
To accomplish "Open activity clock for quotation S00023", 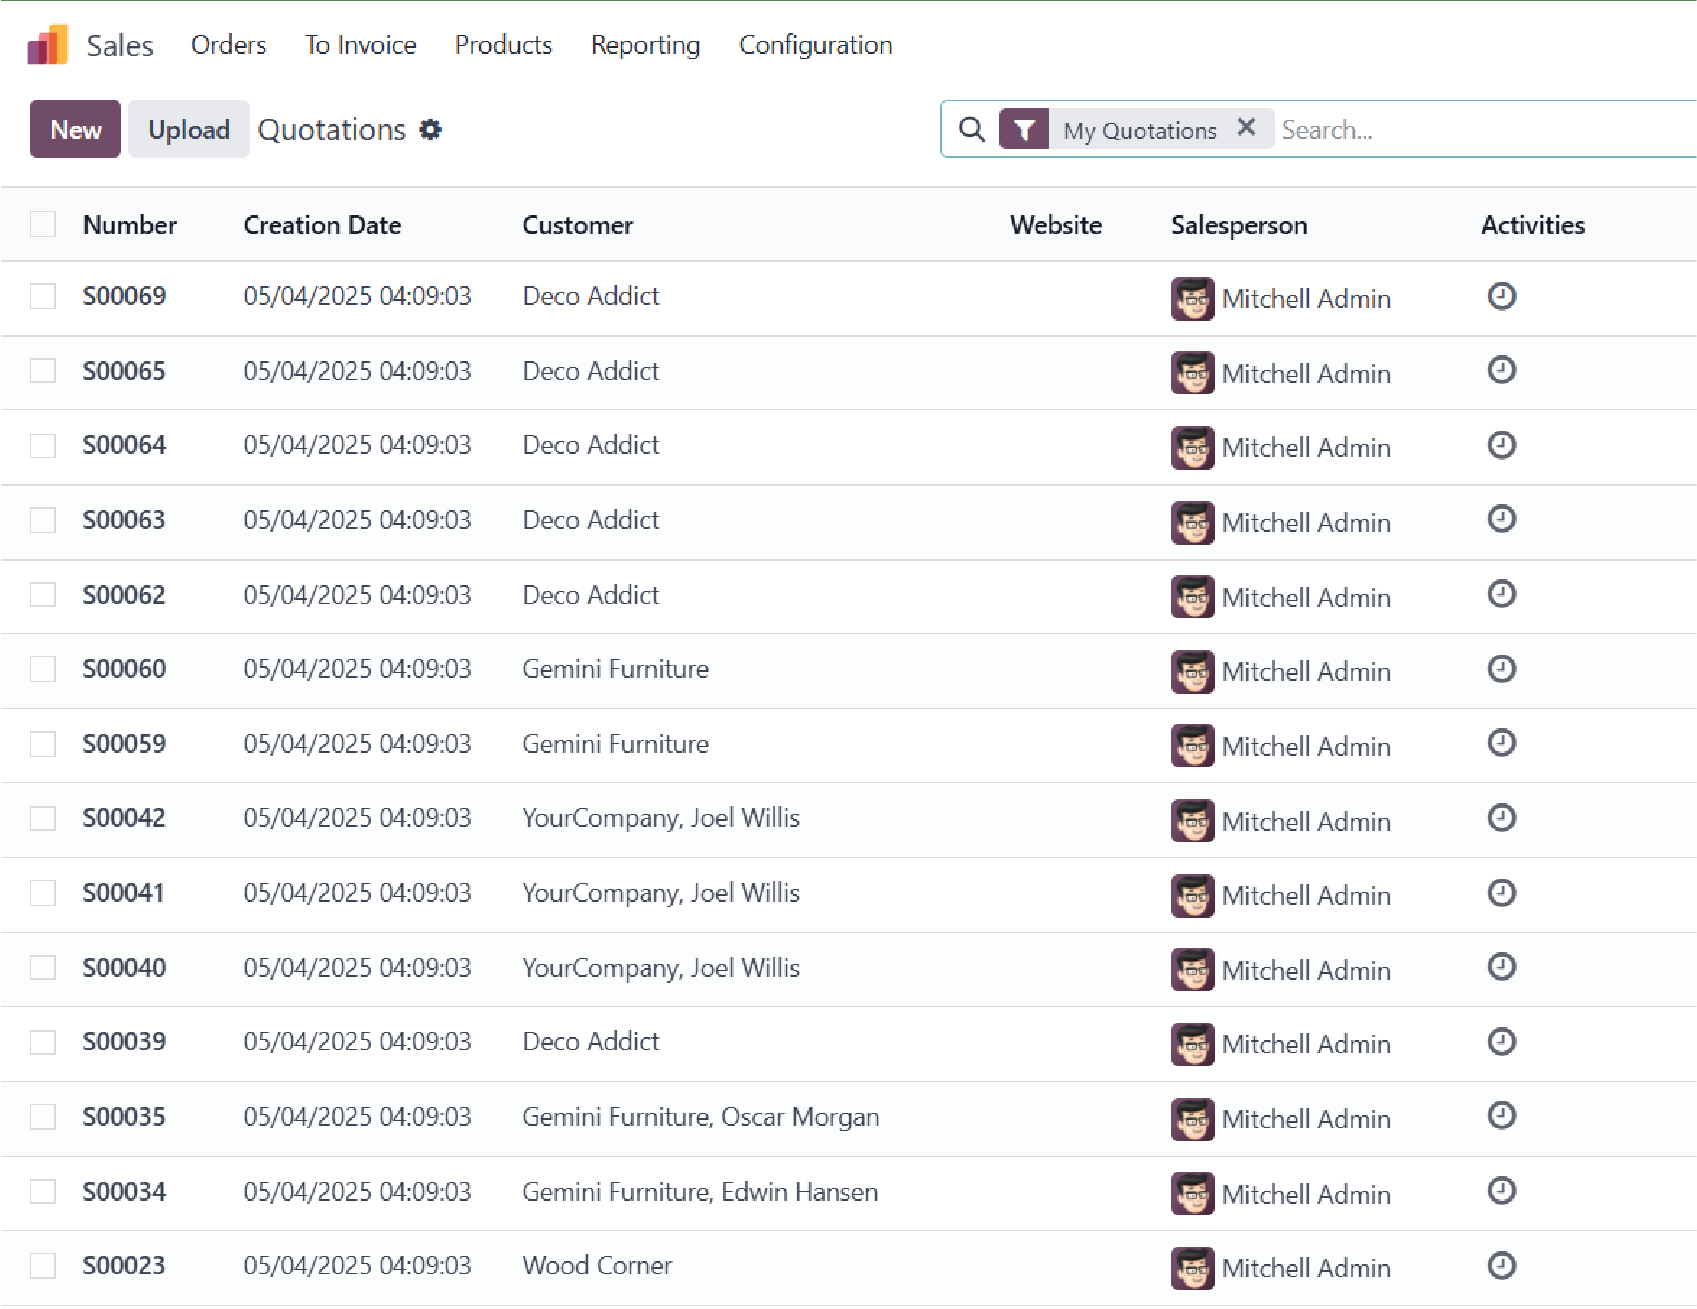I will click(x=1501, y=1266).
